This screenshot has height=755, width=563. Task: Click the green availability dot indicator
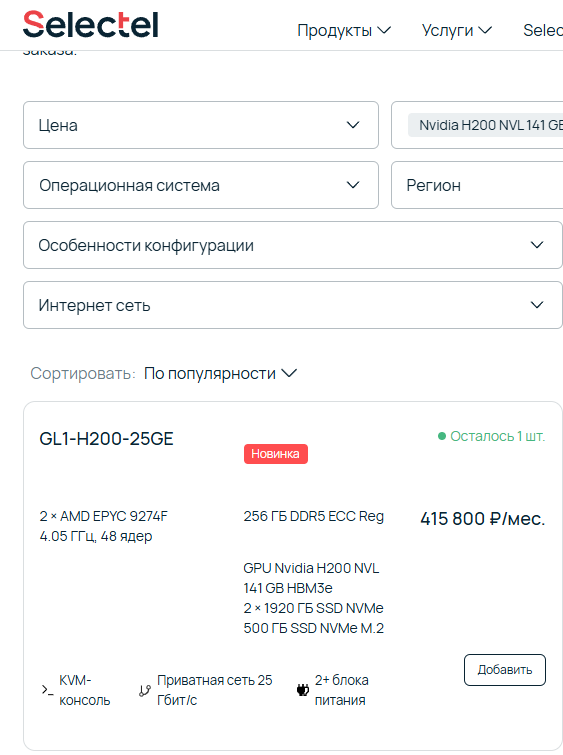coord(442,436)
